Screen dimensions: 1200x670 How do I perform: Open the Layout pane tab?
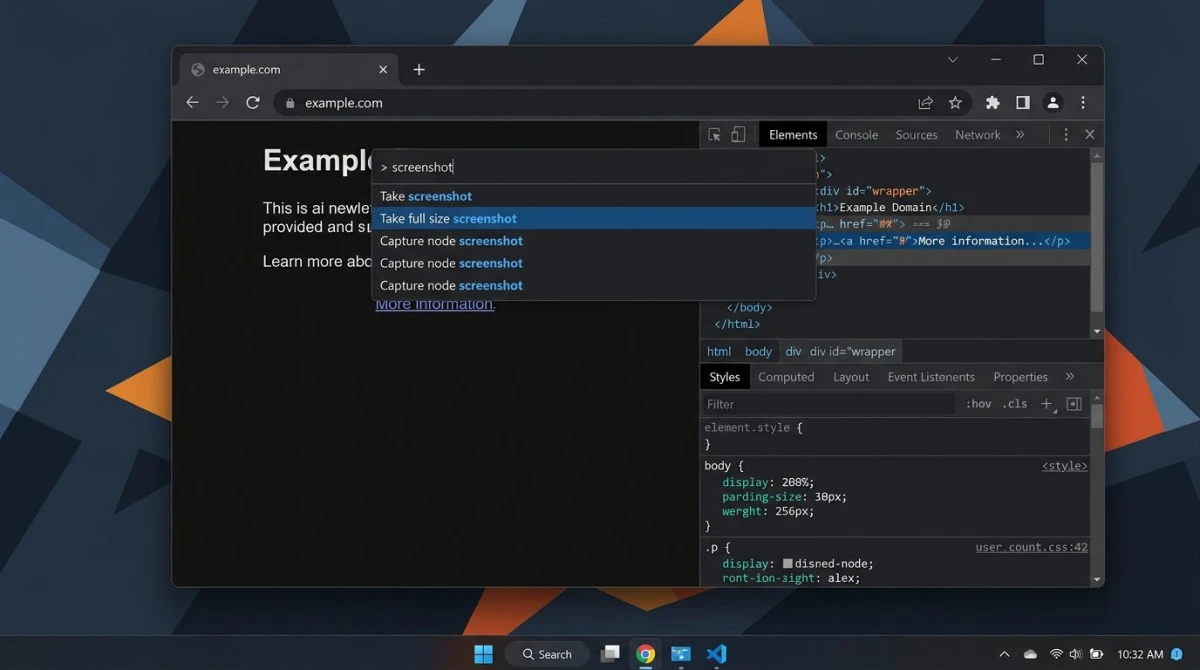tap(851, 377)
